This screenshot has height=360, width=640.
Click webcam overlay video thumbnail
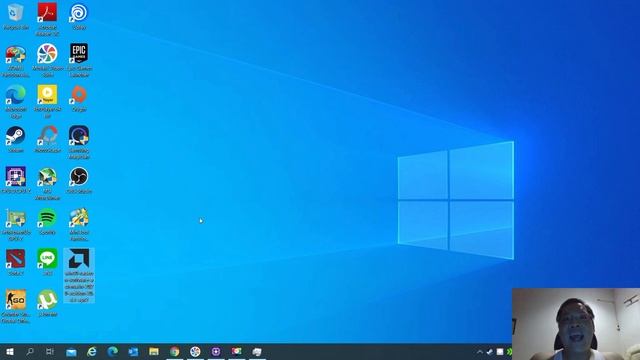(576, 324)
